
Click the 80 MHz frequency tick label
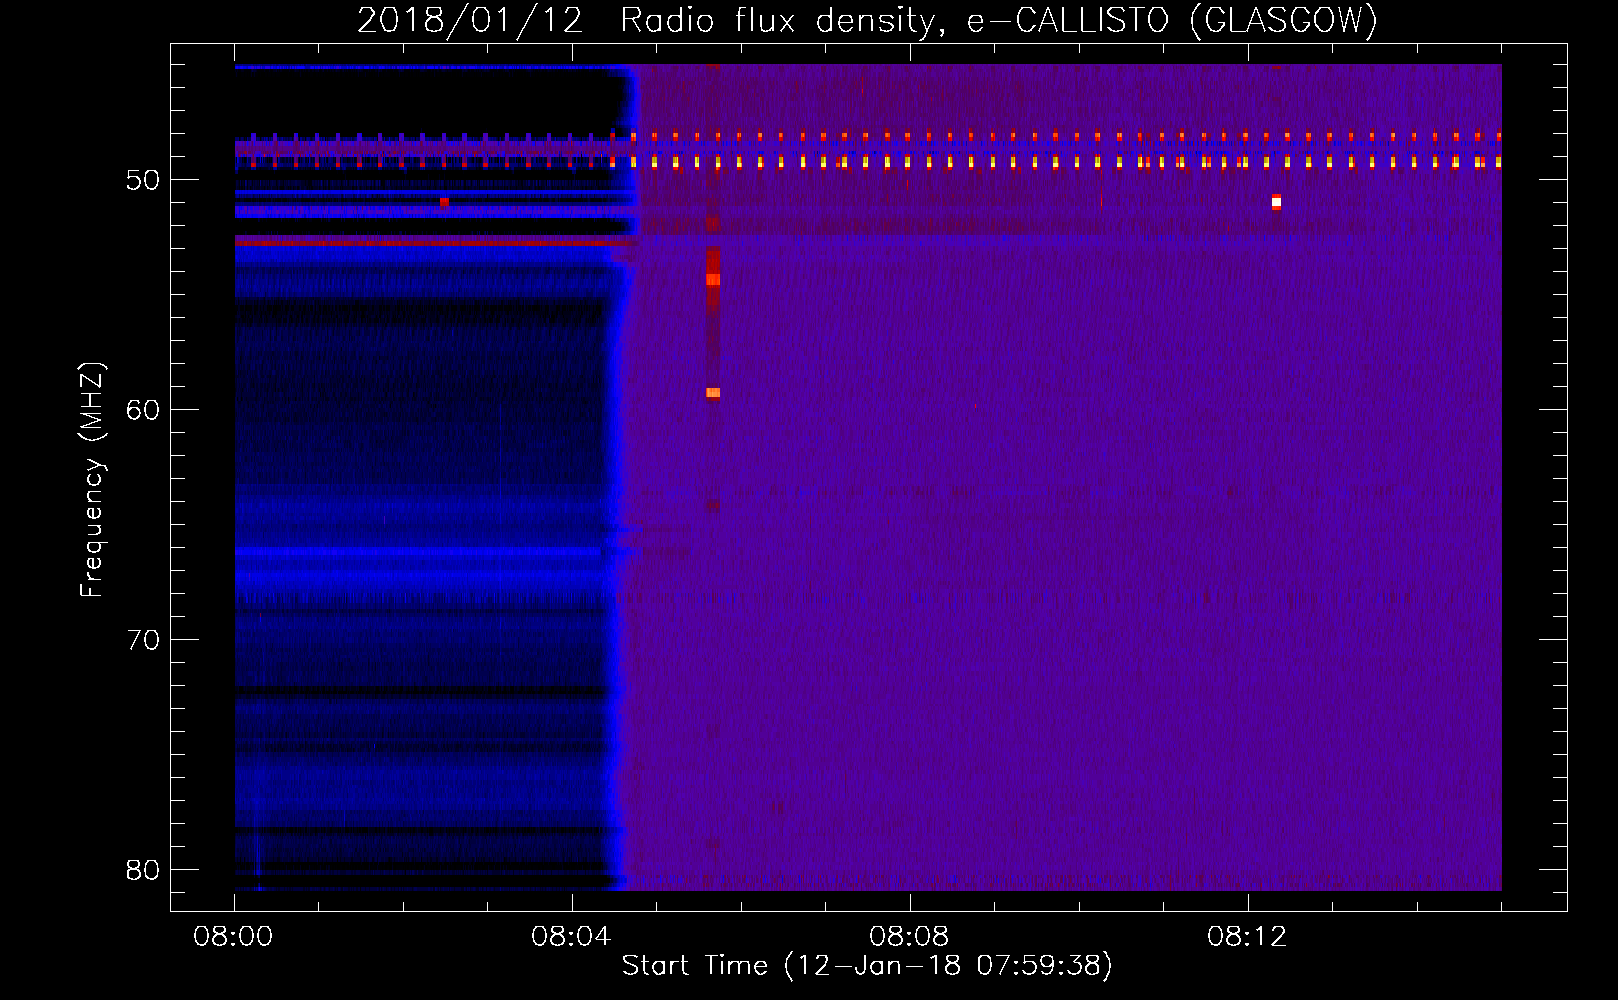coord(143,870)
